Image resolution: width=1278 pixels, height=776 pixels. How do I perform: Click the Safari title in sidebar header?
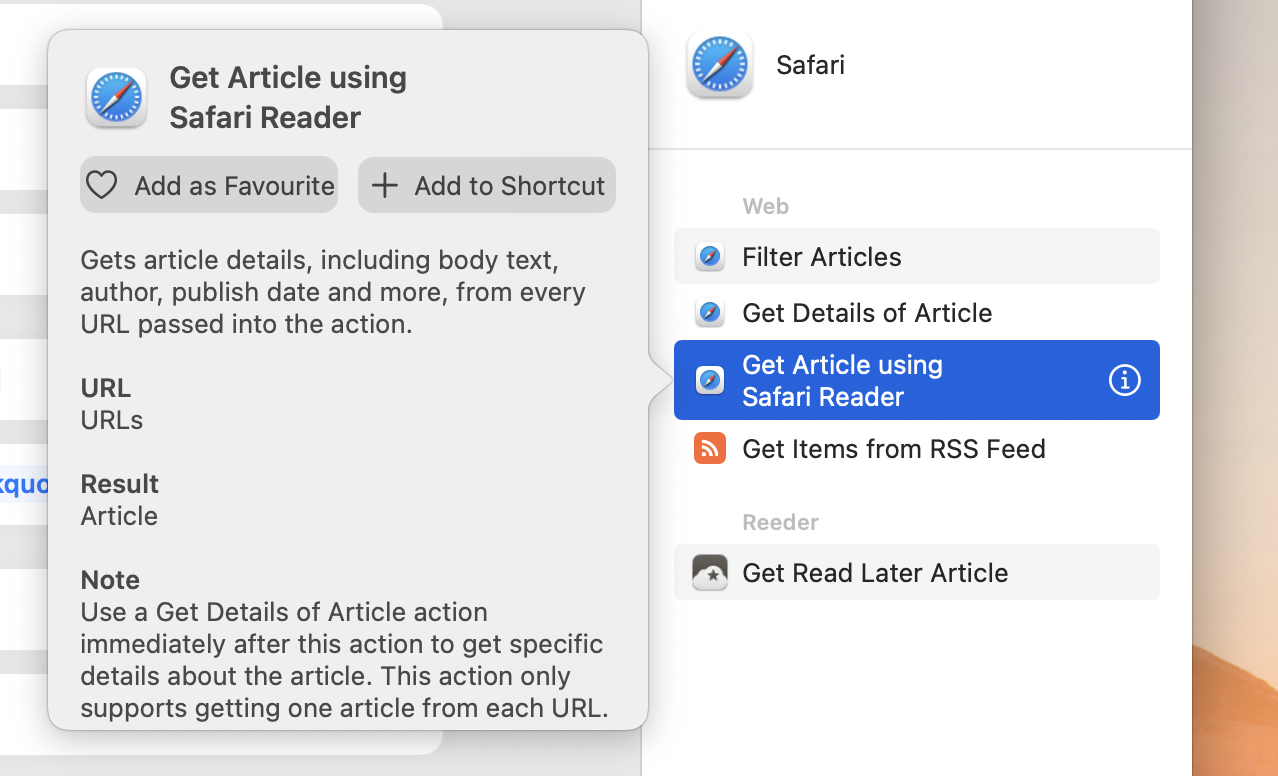810,65
